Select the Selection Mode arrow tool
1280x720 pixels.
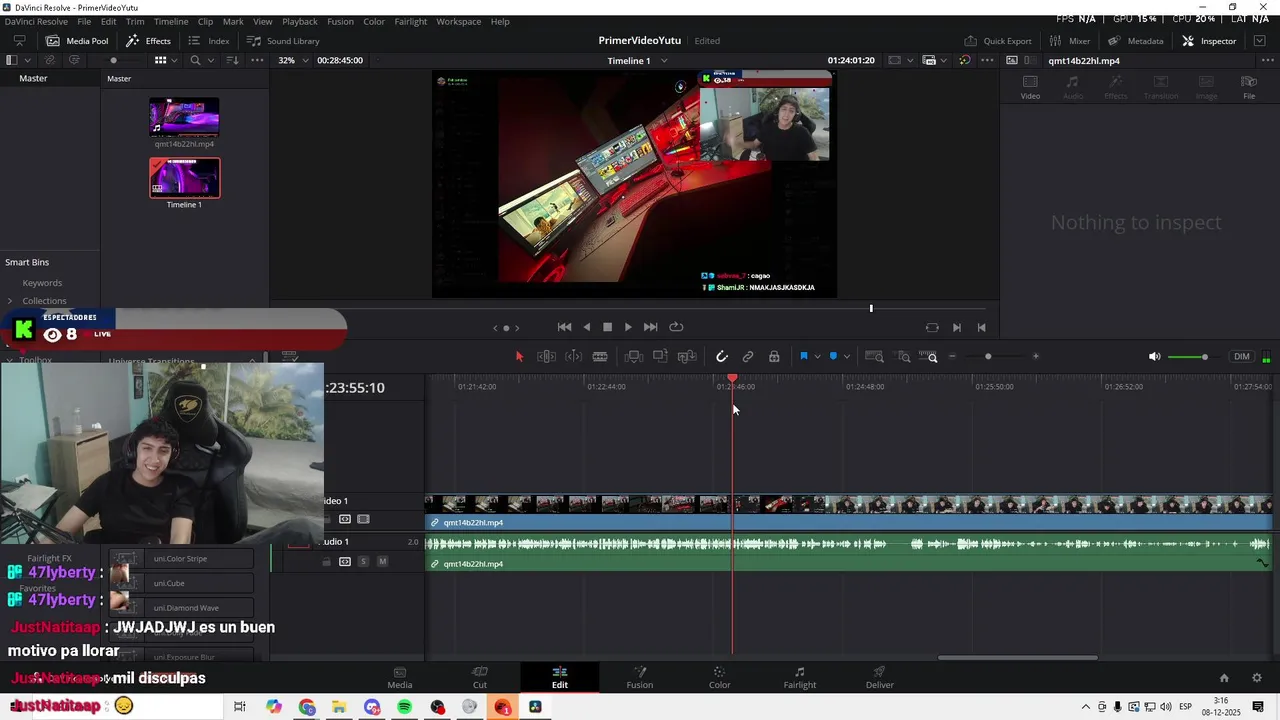tap(519, 357)
